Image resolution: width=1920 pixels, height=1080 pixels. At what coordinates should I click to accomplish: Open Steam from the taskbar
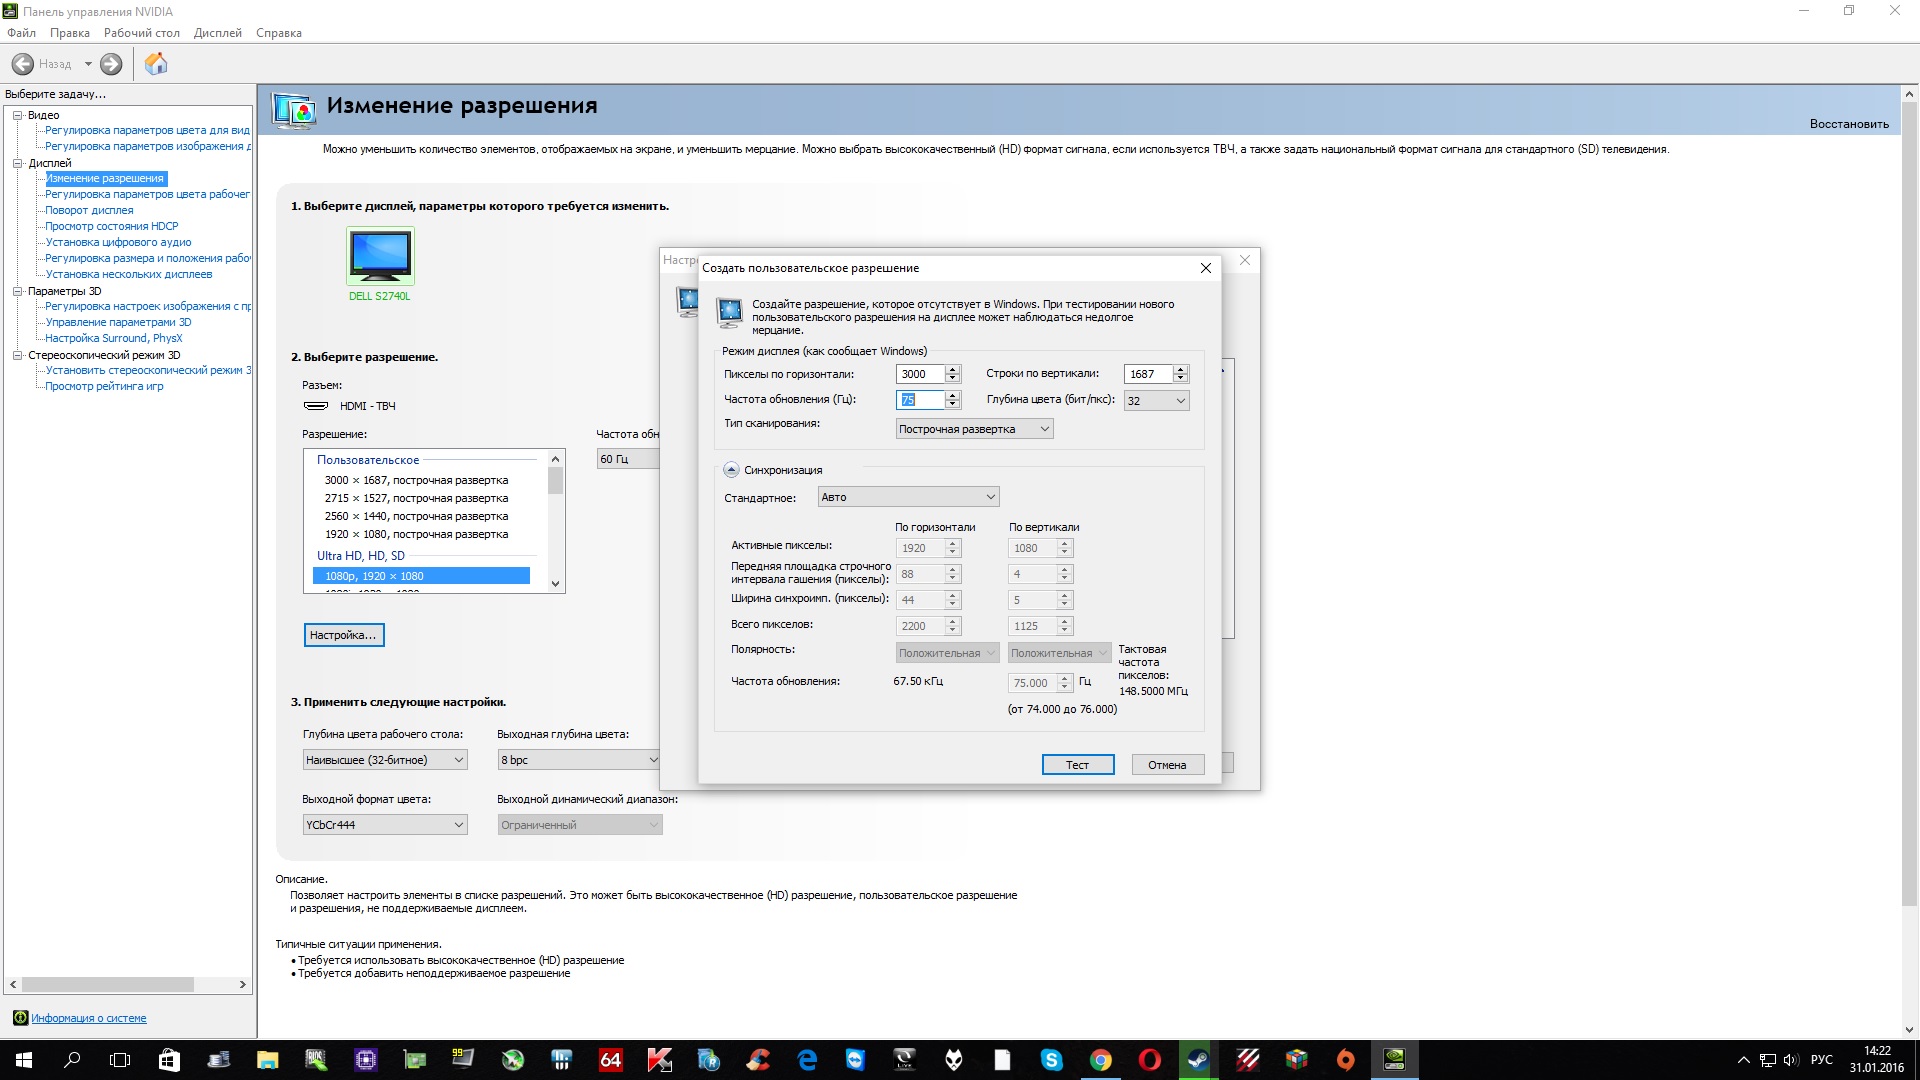pyautogui.click(x=1198, y=1060)
